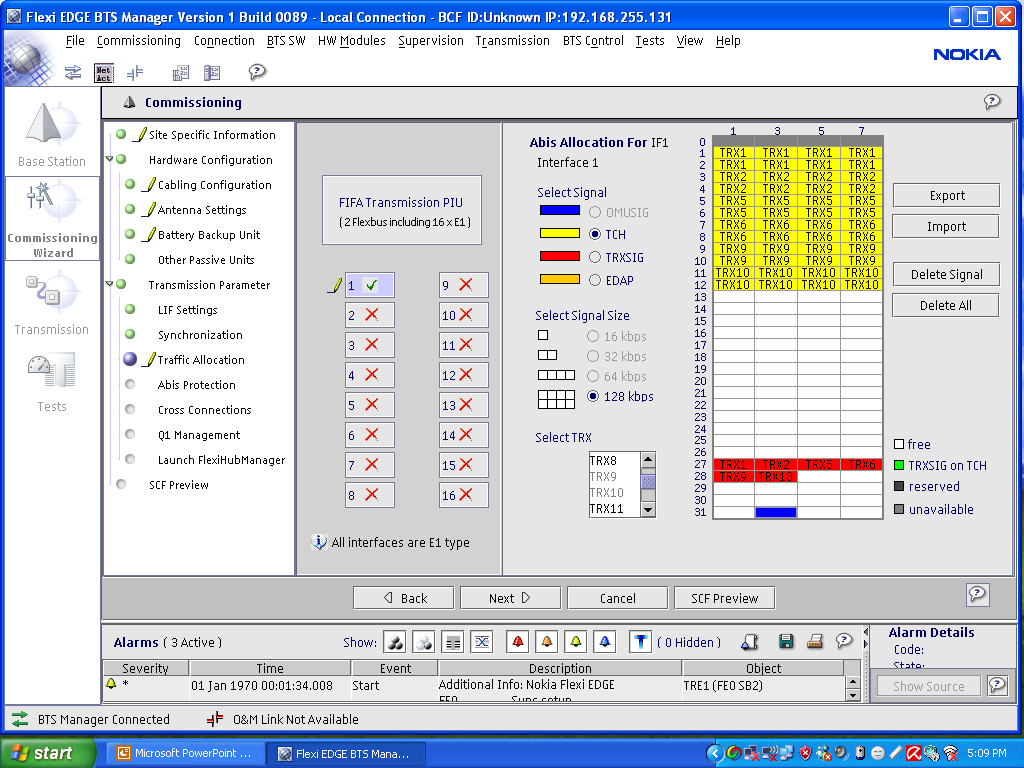Image resolution: width=1024 pixels, height=768 pixels.
Task: Click the help bubble in Commissioning header
Action: pyautogui.click(x=991, y=102)
